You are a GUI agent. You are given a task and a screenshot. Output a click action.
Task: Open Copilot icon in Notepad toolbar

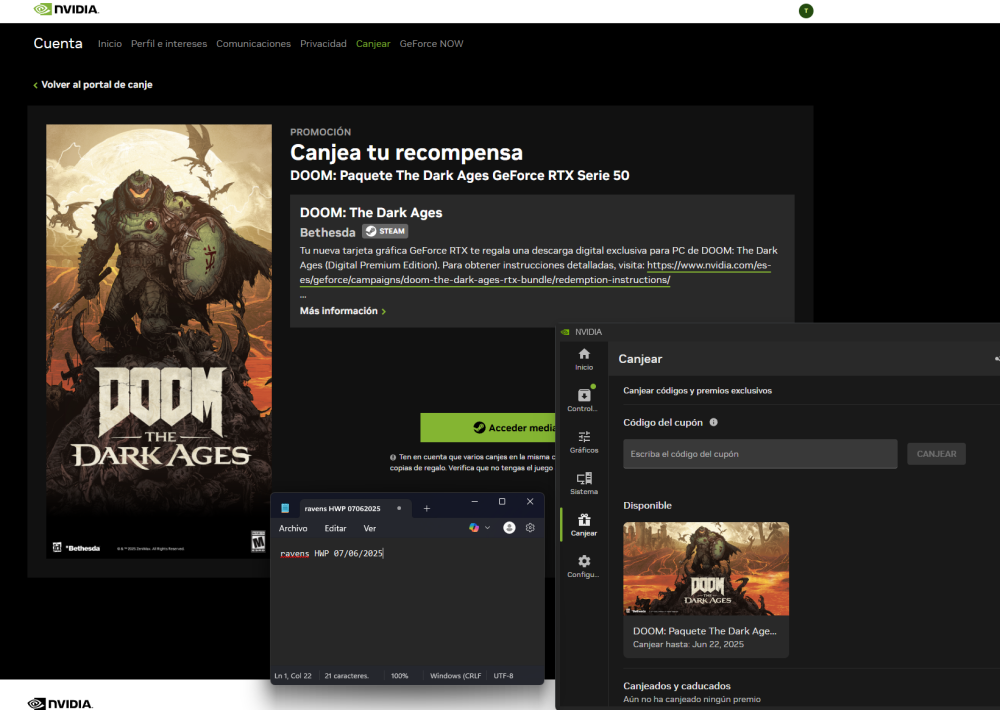pos(473,528)
